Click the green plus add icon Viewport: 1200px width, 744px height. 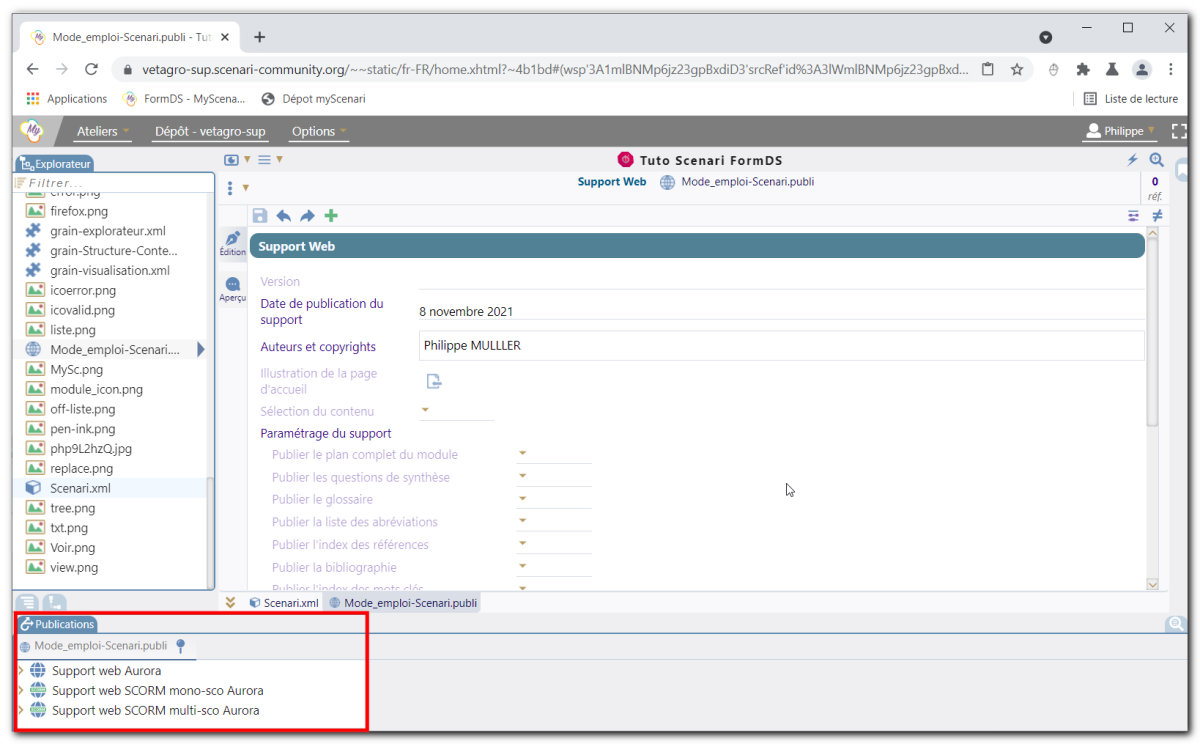(x=331, y=216)
